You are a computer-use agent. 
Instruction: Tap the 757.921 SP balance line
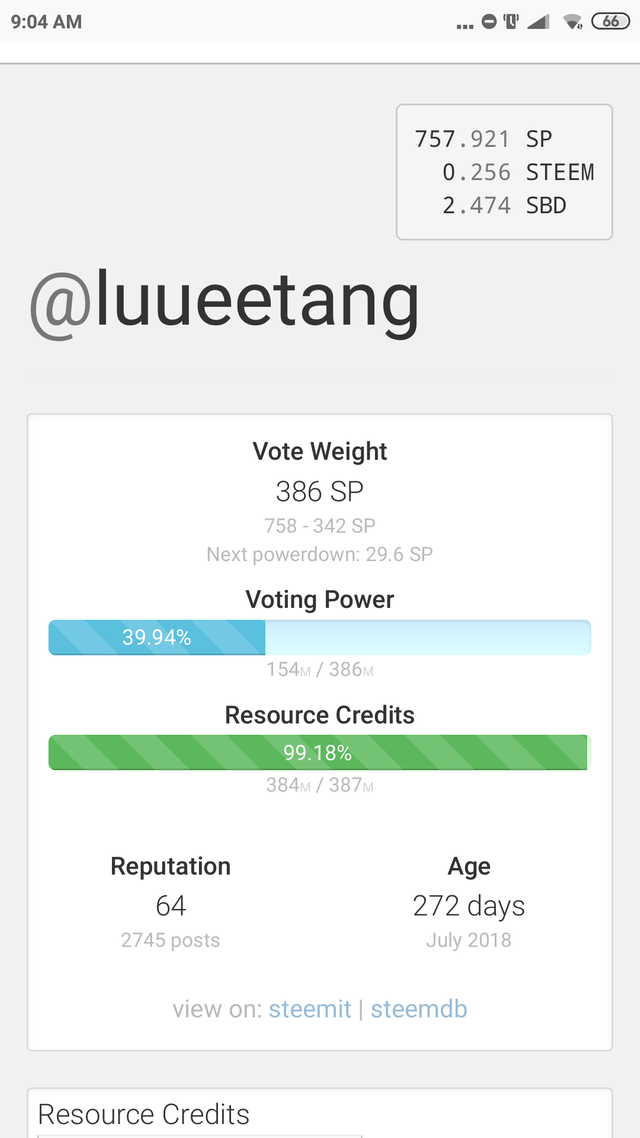pyautogui.click(x=483, y=139)
